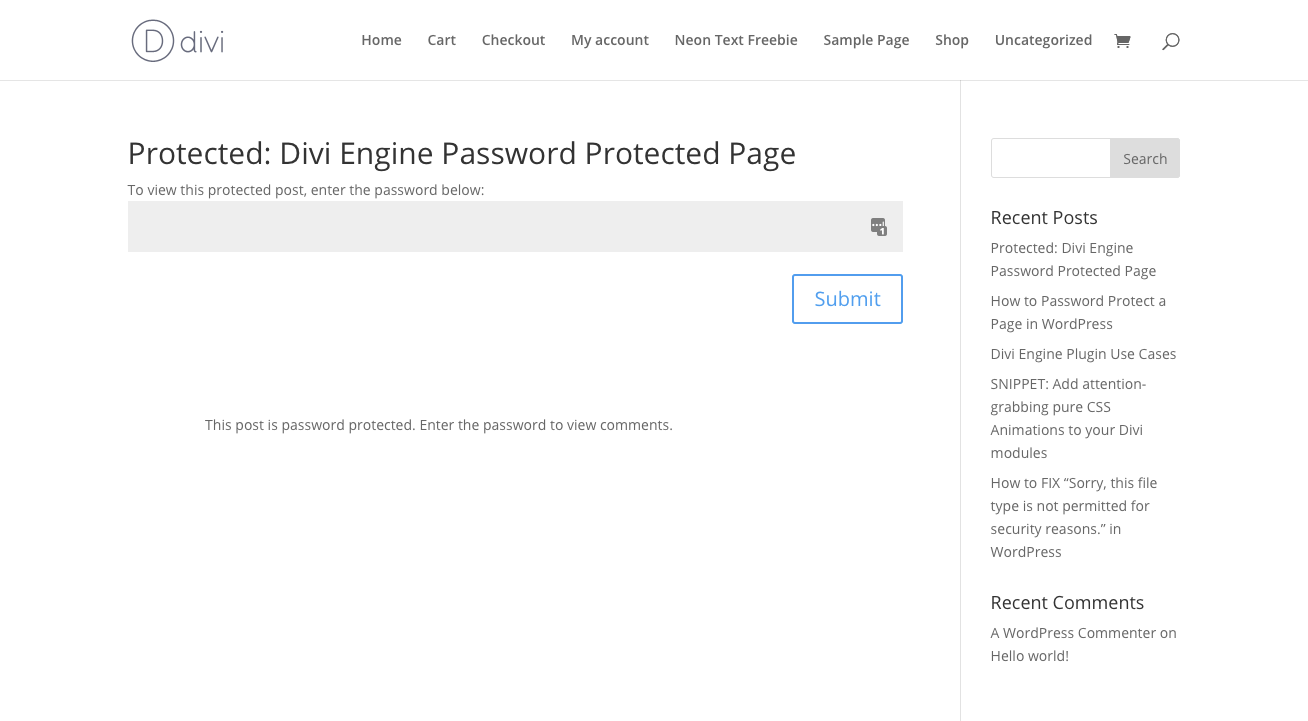Open Uncategorized menu item
The width and height of the screenshot is (1308, 721).
[x=1043, y=40]
